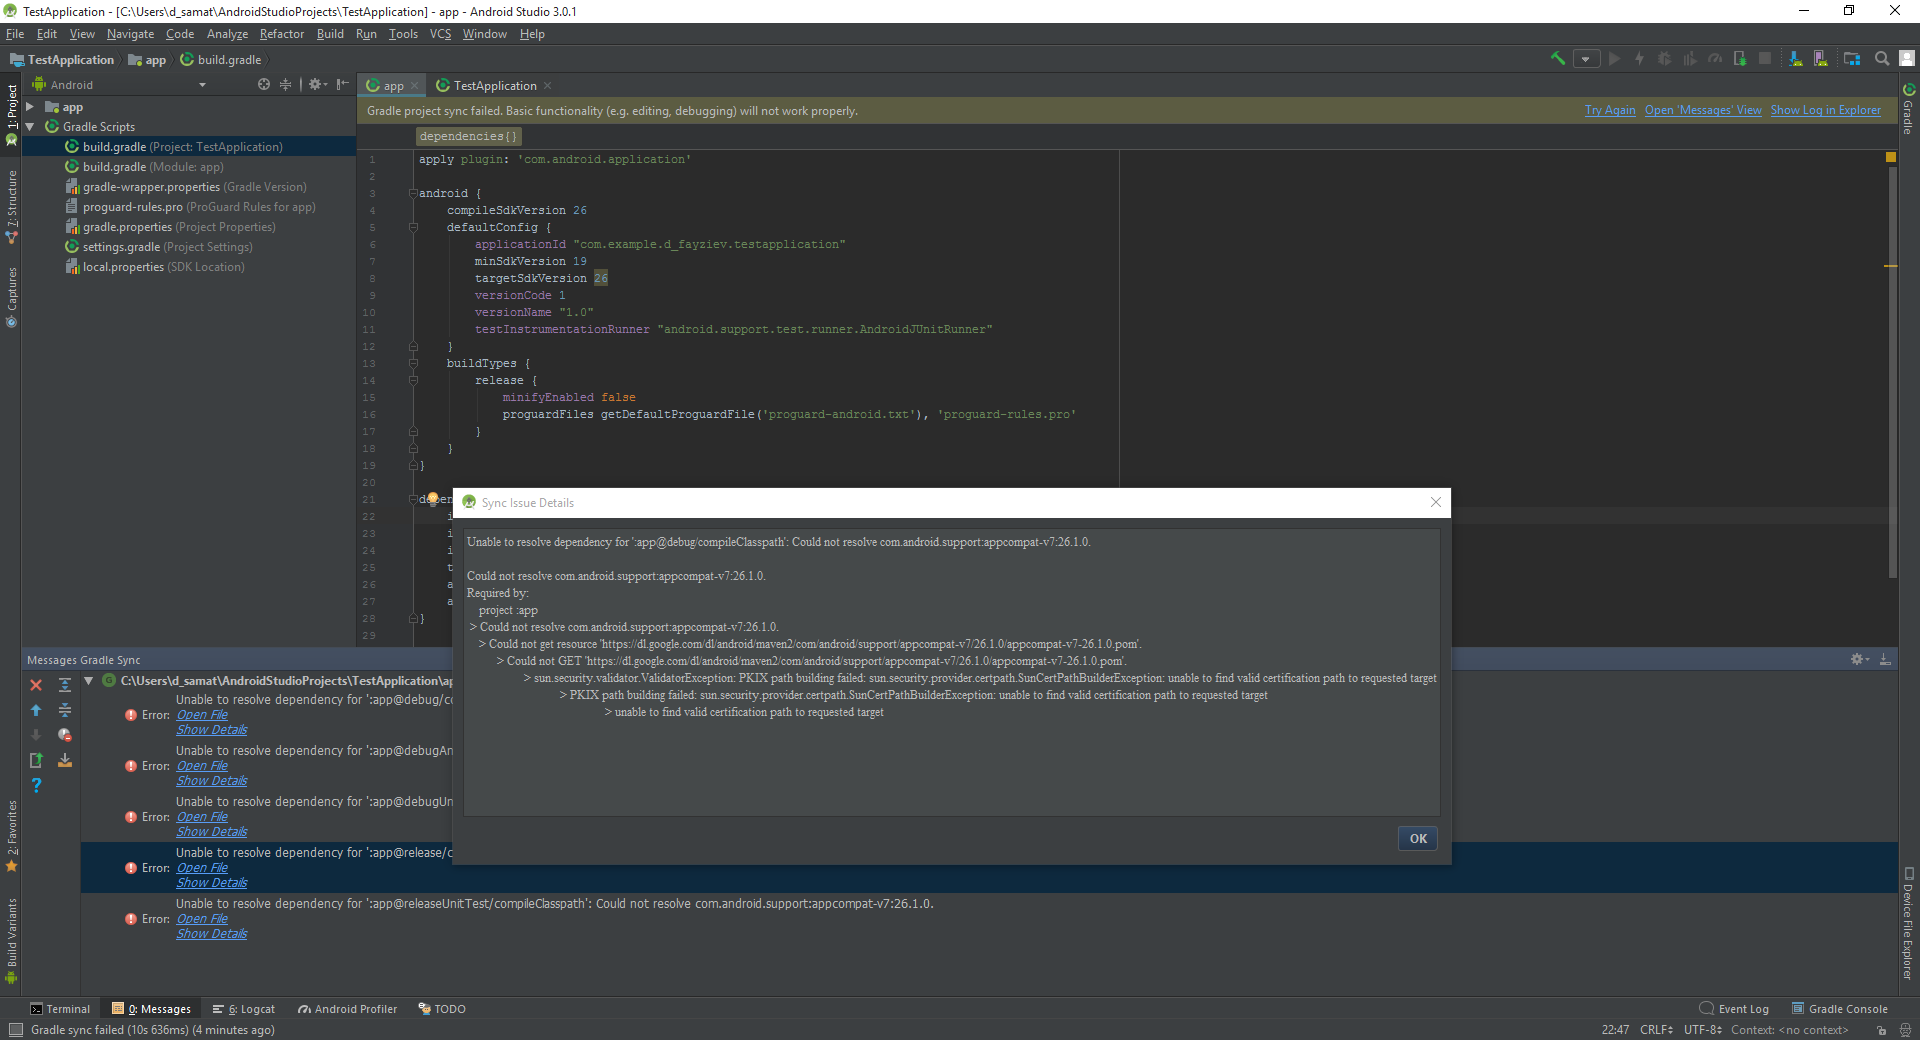
Task: Click Scroll from Source target icon
Action: click(x=264, y=85)
